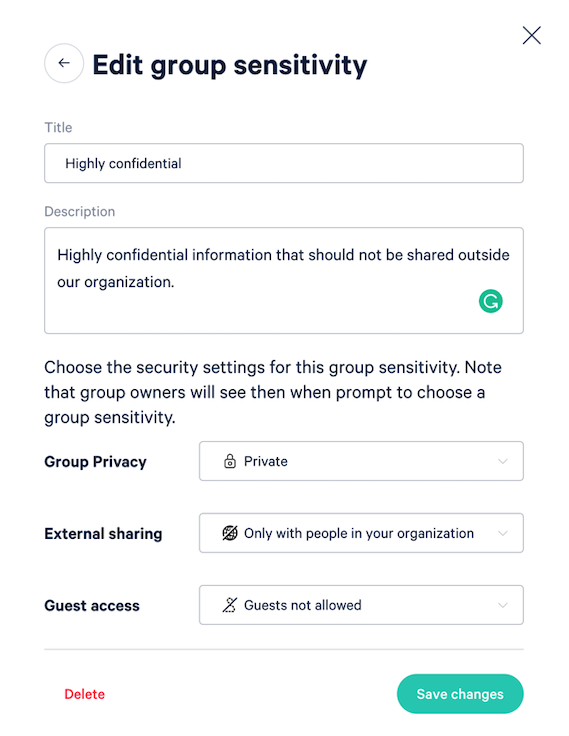Click the chevron in Group Privacy field
Screen dimensions: 569x736
coord(502,461)
